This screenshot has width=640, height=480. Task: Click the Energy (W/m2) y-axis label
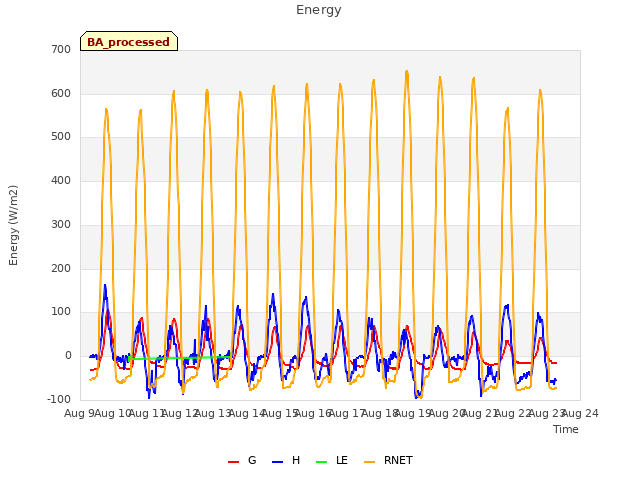(13, 225)
